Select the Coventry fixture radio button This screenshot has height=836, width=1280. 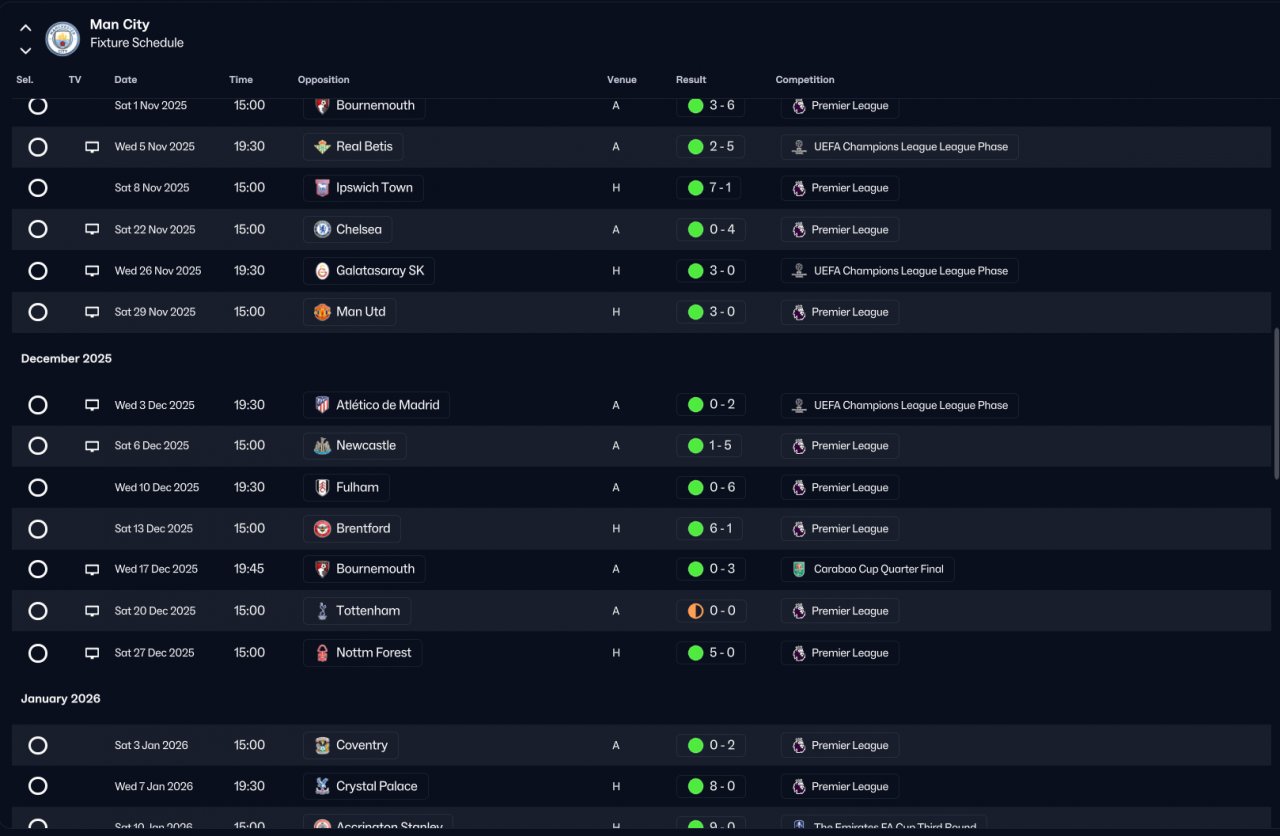coord(38,745)
